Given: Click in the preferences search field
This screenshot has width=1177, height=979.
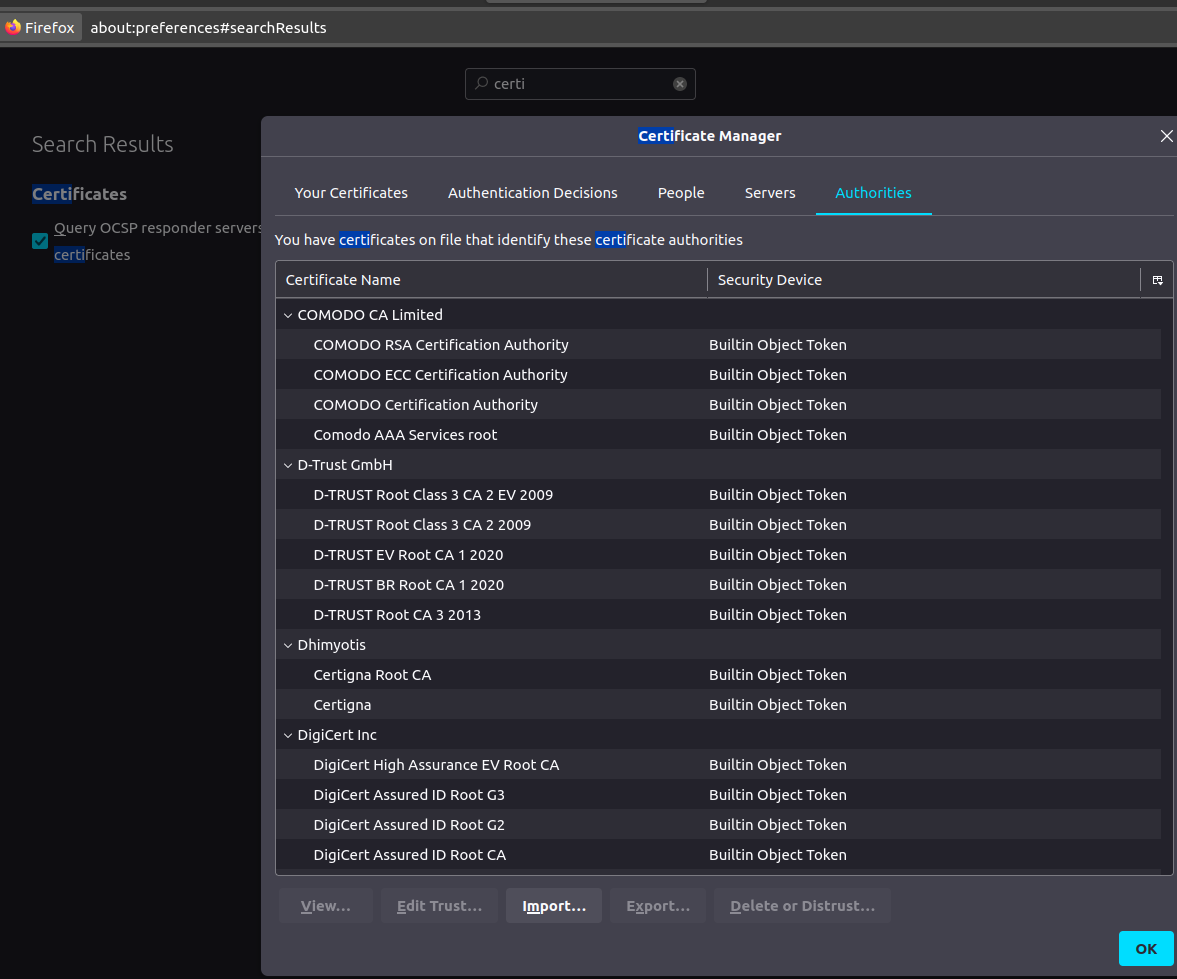Looking at the screenshot, I should (x=580, y=84).
